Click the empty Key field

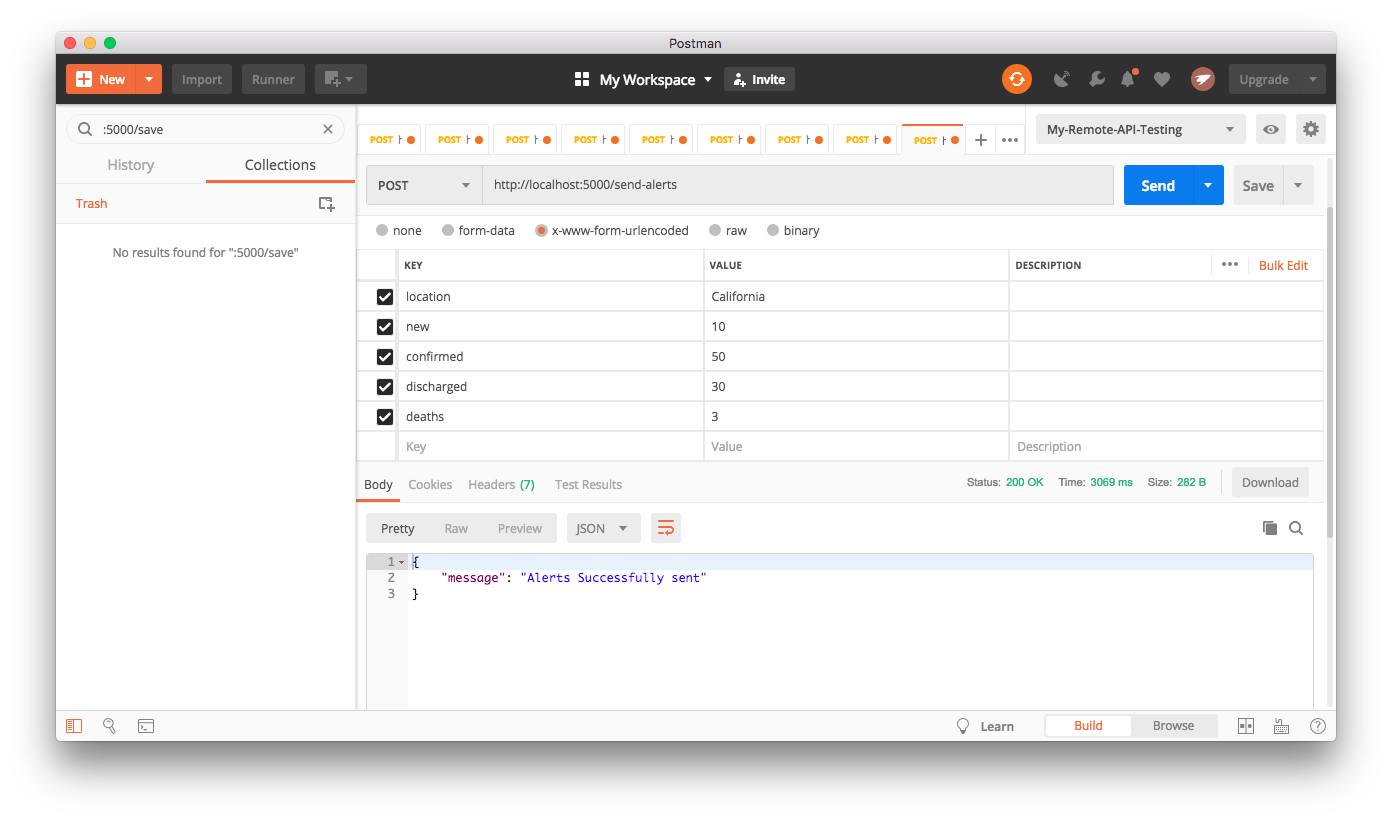553,447
